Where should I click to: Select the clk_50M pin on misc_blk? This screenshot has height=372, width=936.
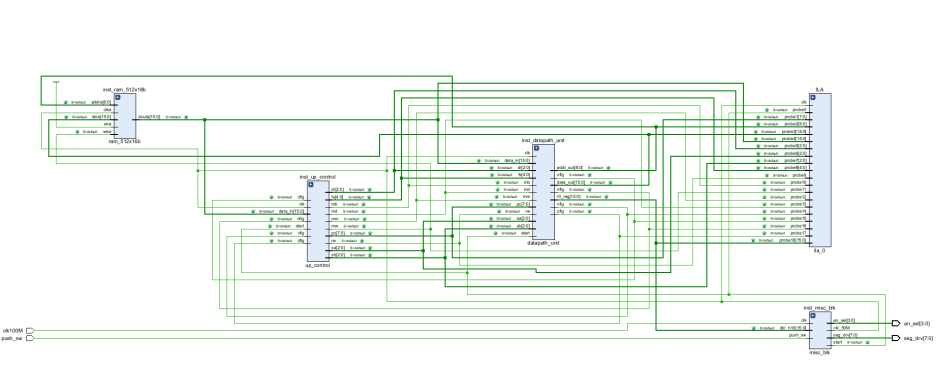point(842,328)
